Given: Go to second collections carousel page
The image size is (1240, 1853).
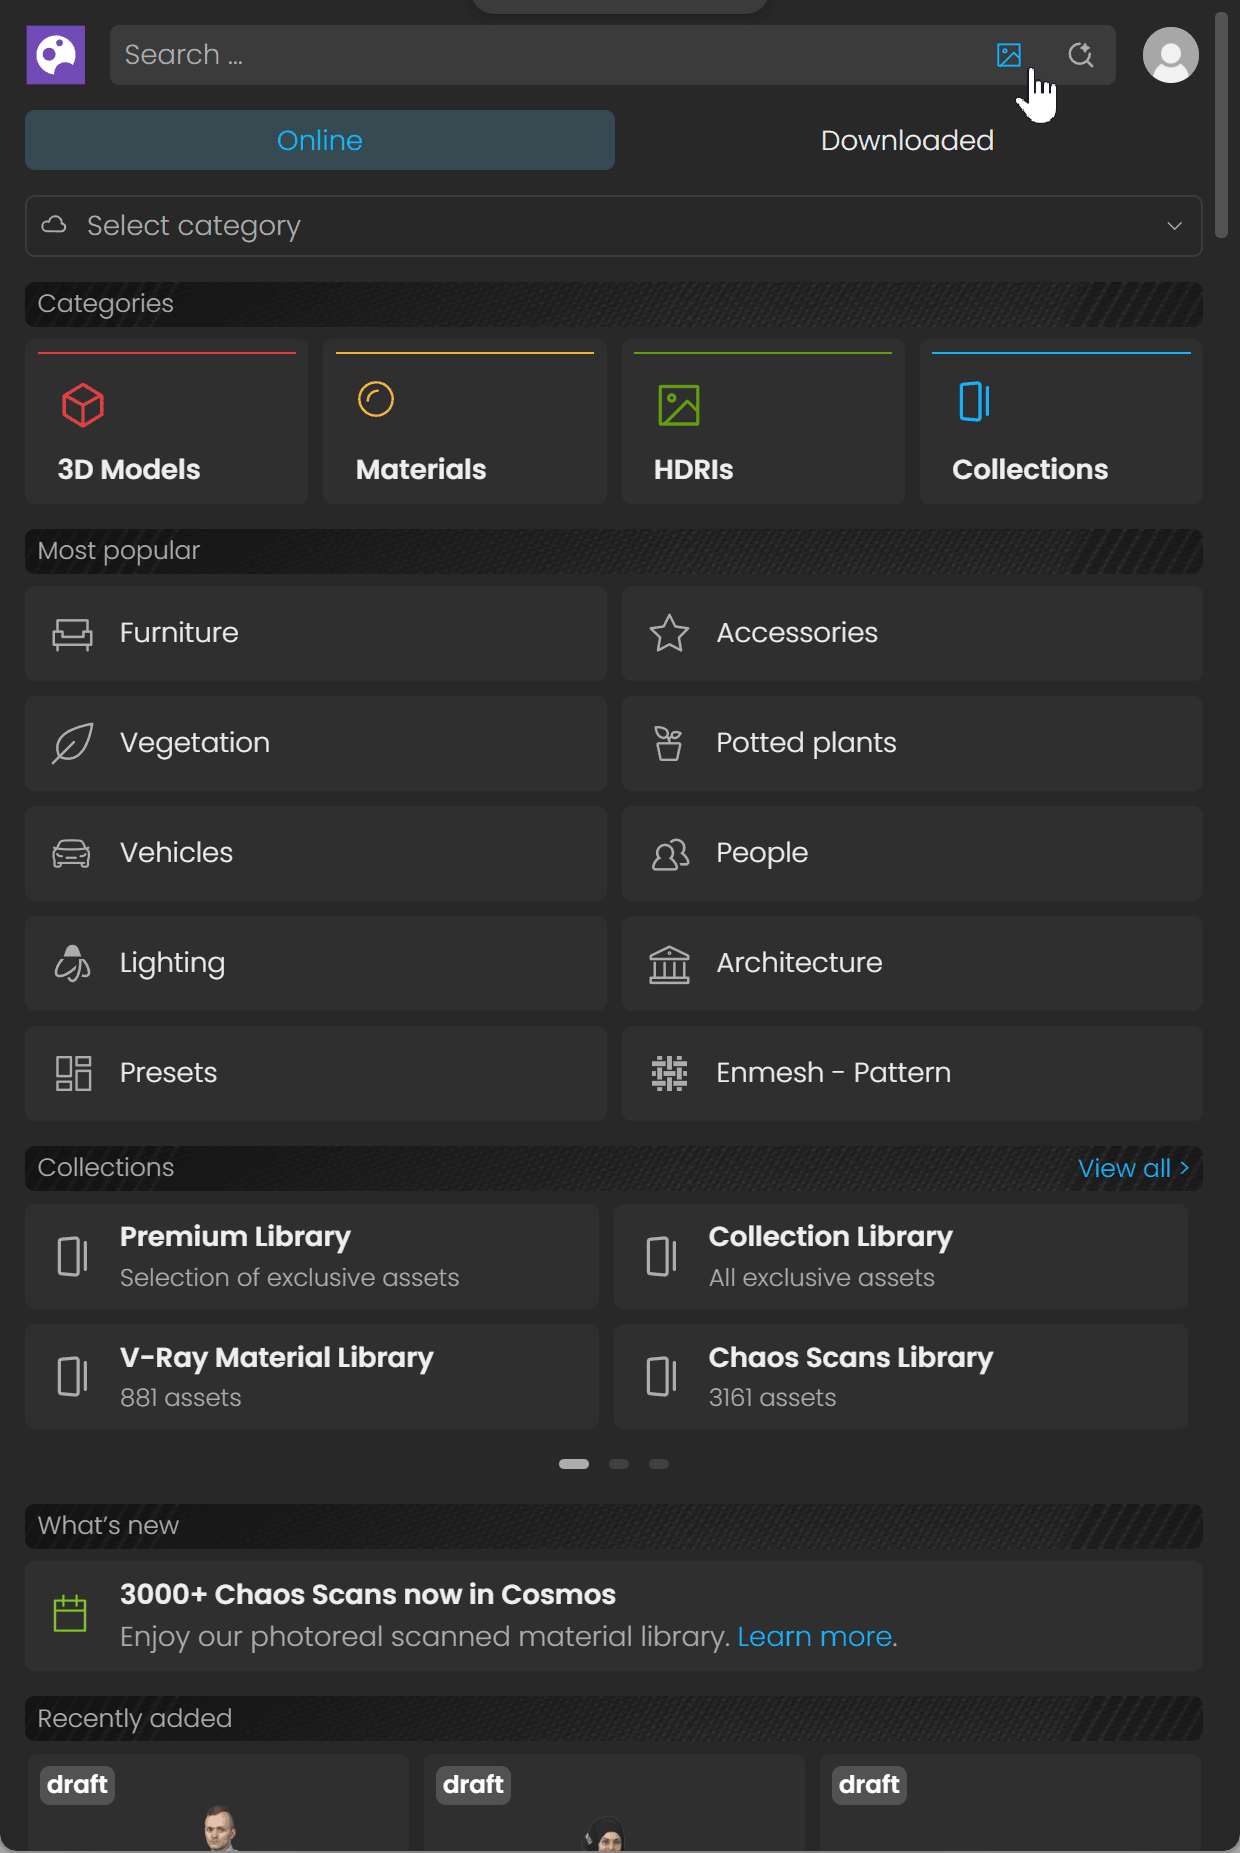Looking at the screenshot, I should click(x=619, y=1464).
